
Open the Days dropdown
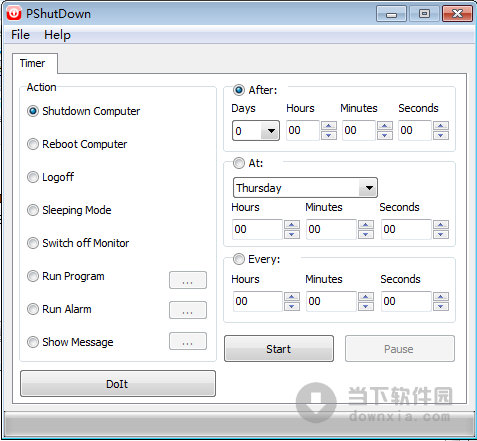[x=256, y=130]
